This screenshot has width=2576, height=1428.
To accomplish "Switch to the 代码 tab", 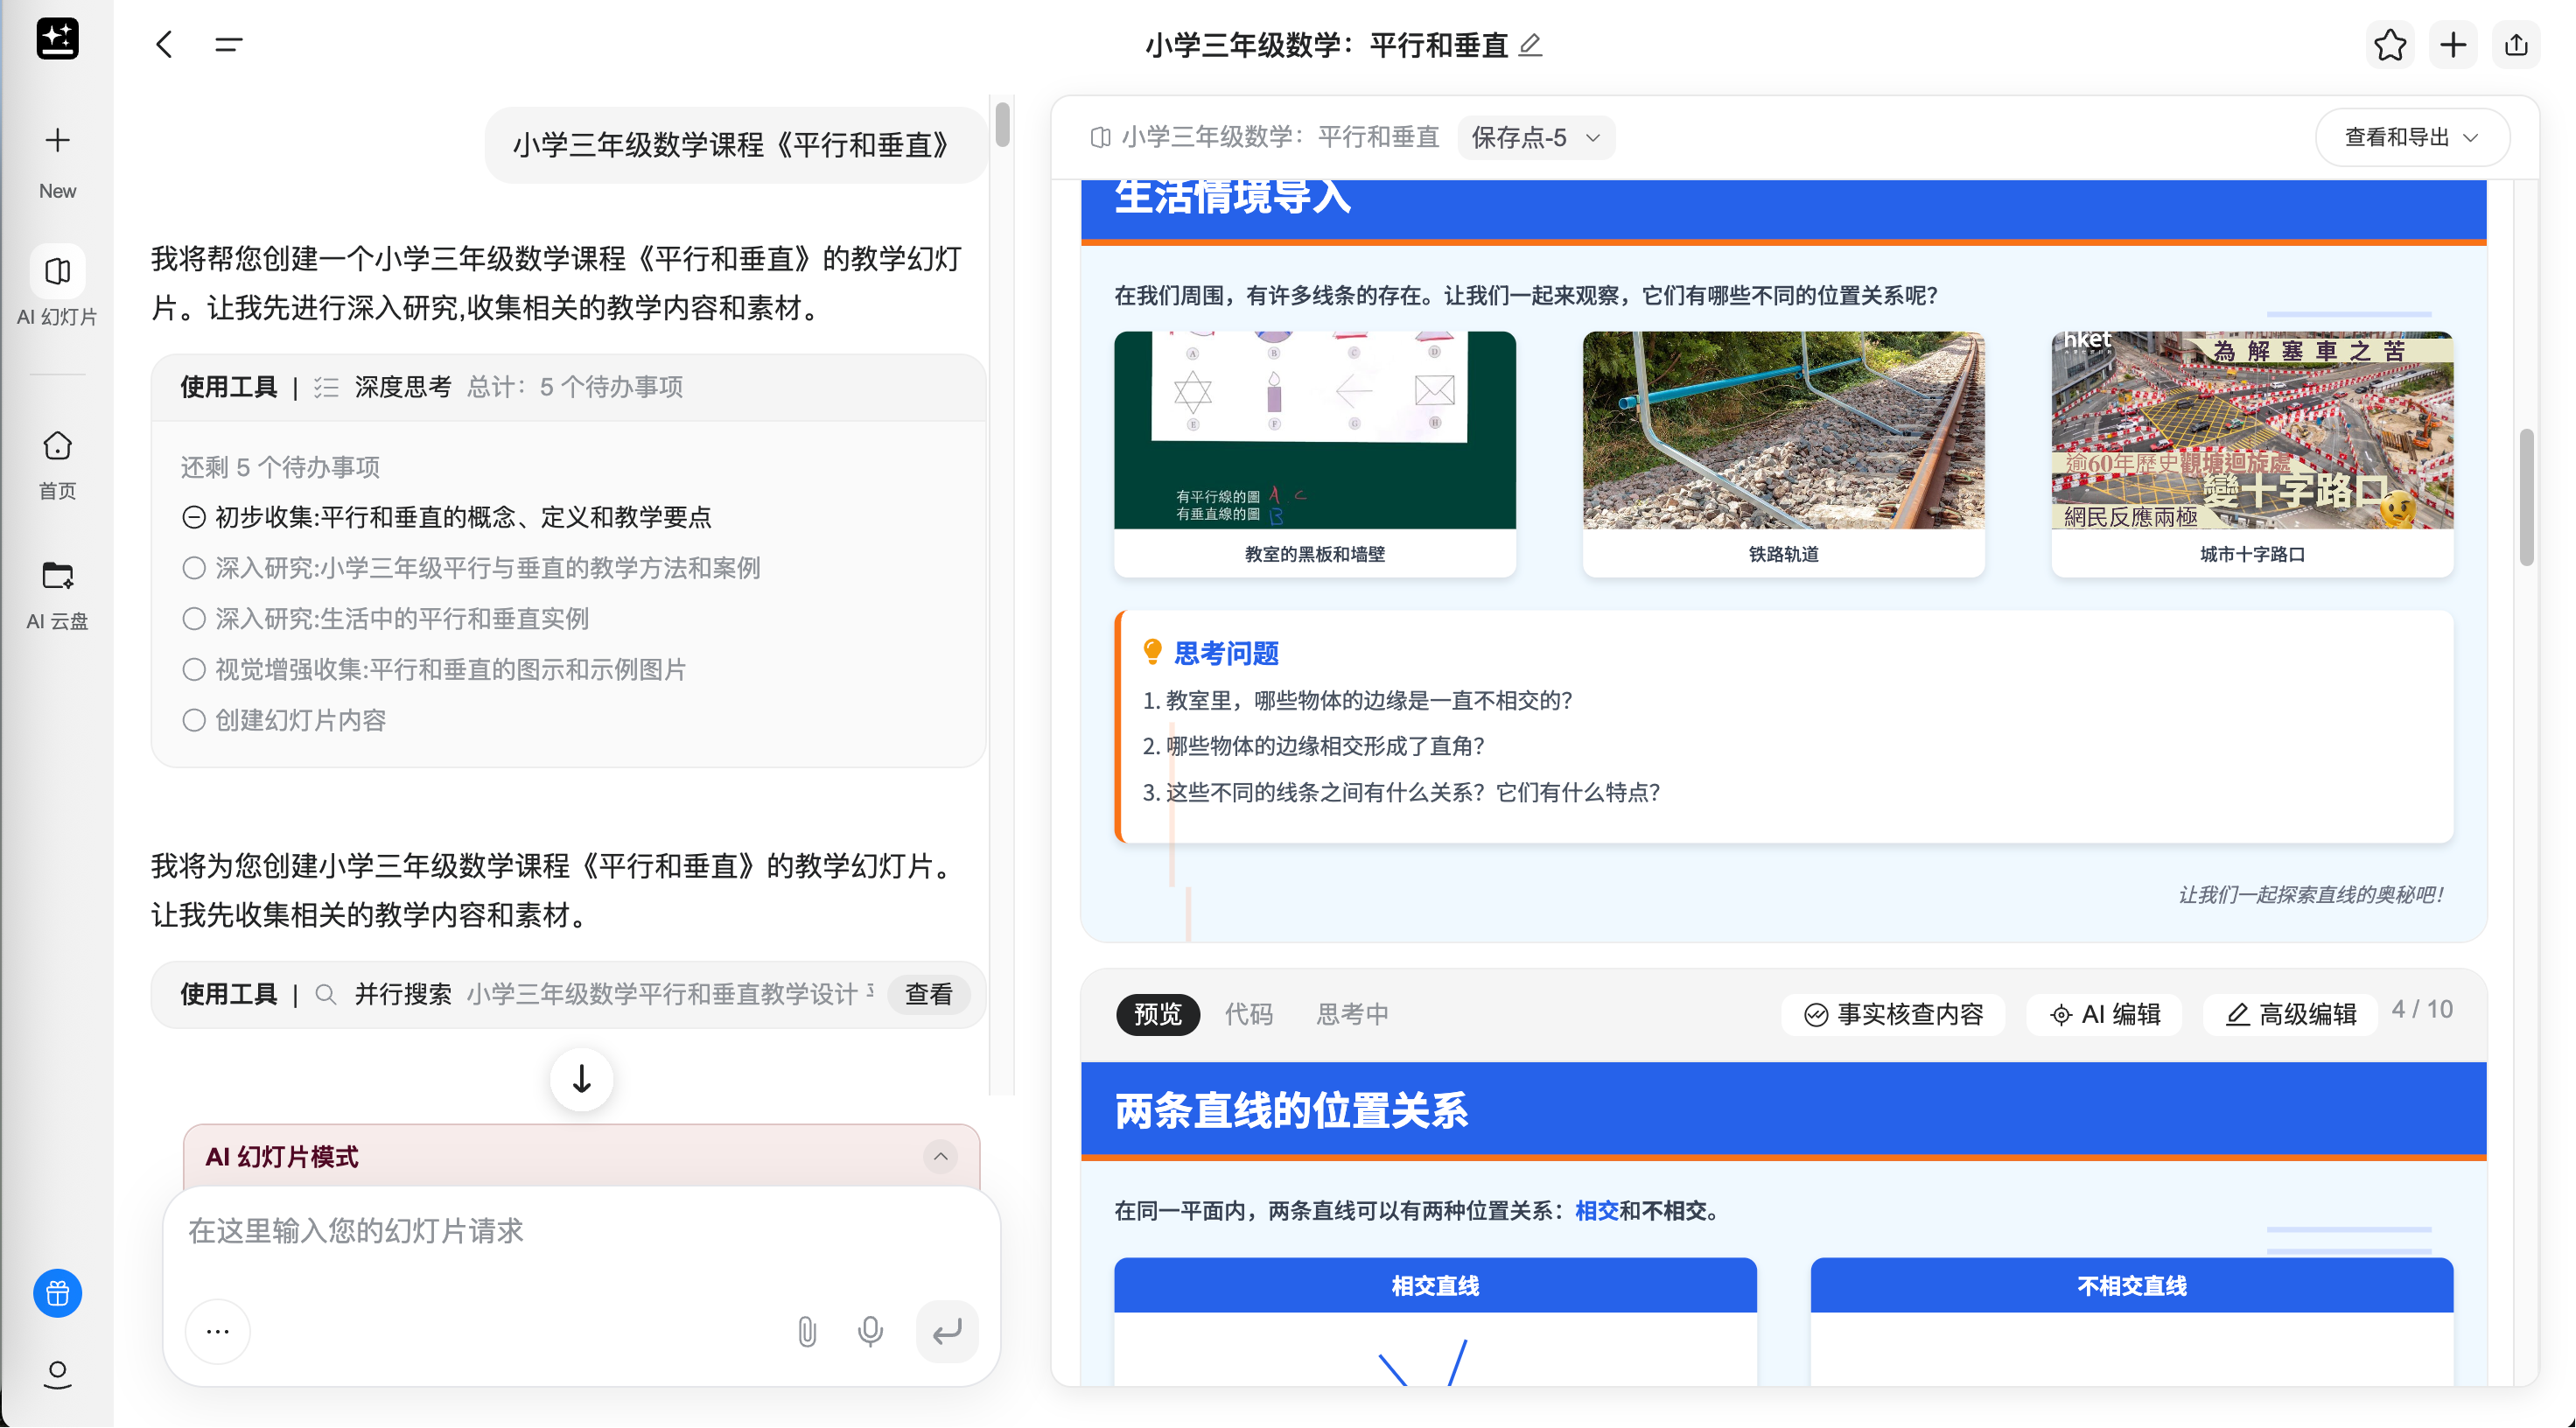I will (1249, 1014).
